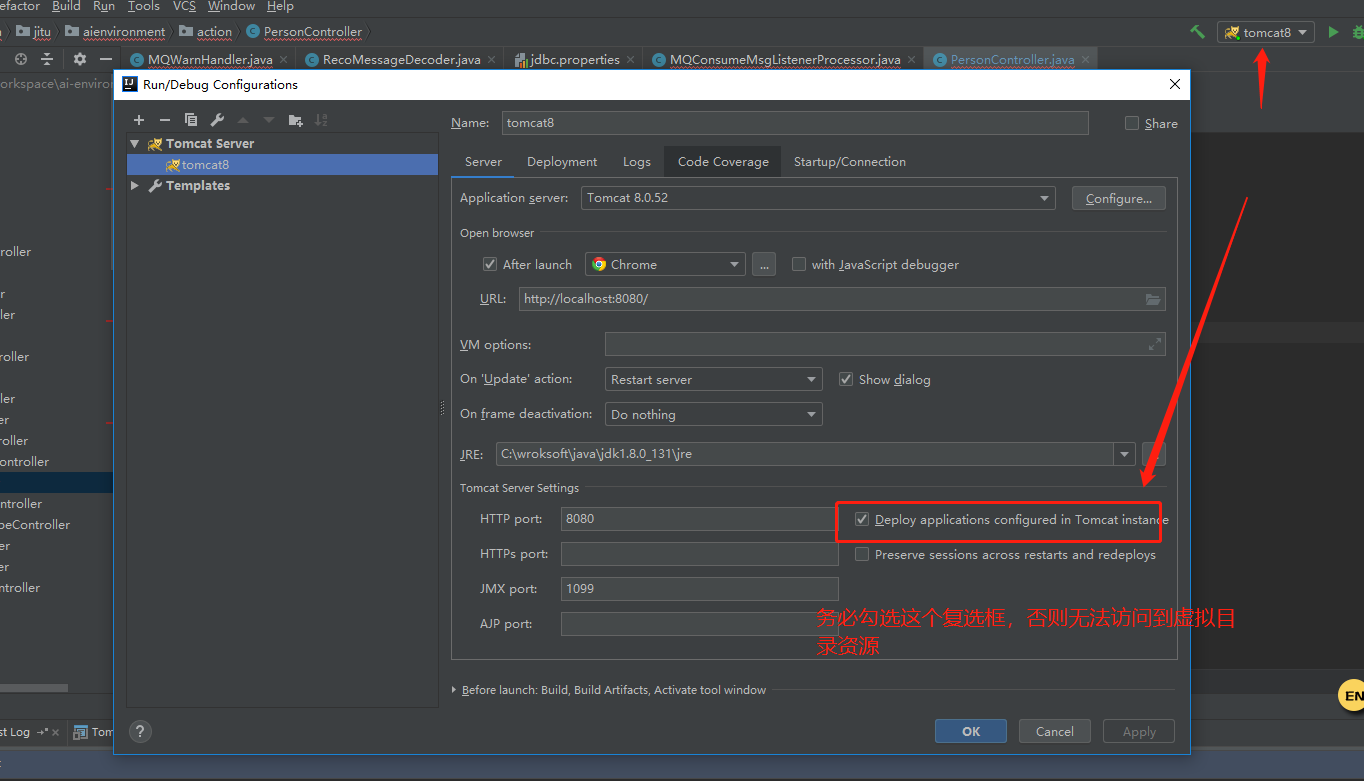Screen dimensions: 1364x781
Task: Open the Build menu
Action: point(66,6)
